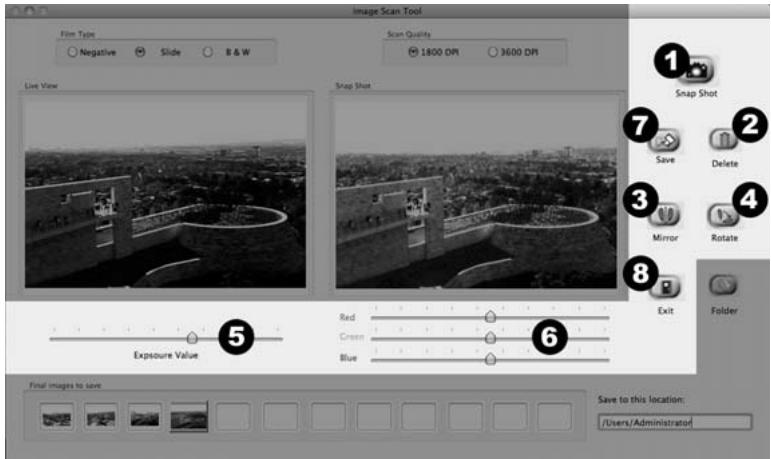Click the Save icon button
This screenshot has width=771, height=459.
click(665, 140)
